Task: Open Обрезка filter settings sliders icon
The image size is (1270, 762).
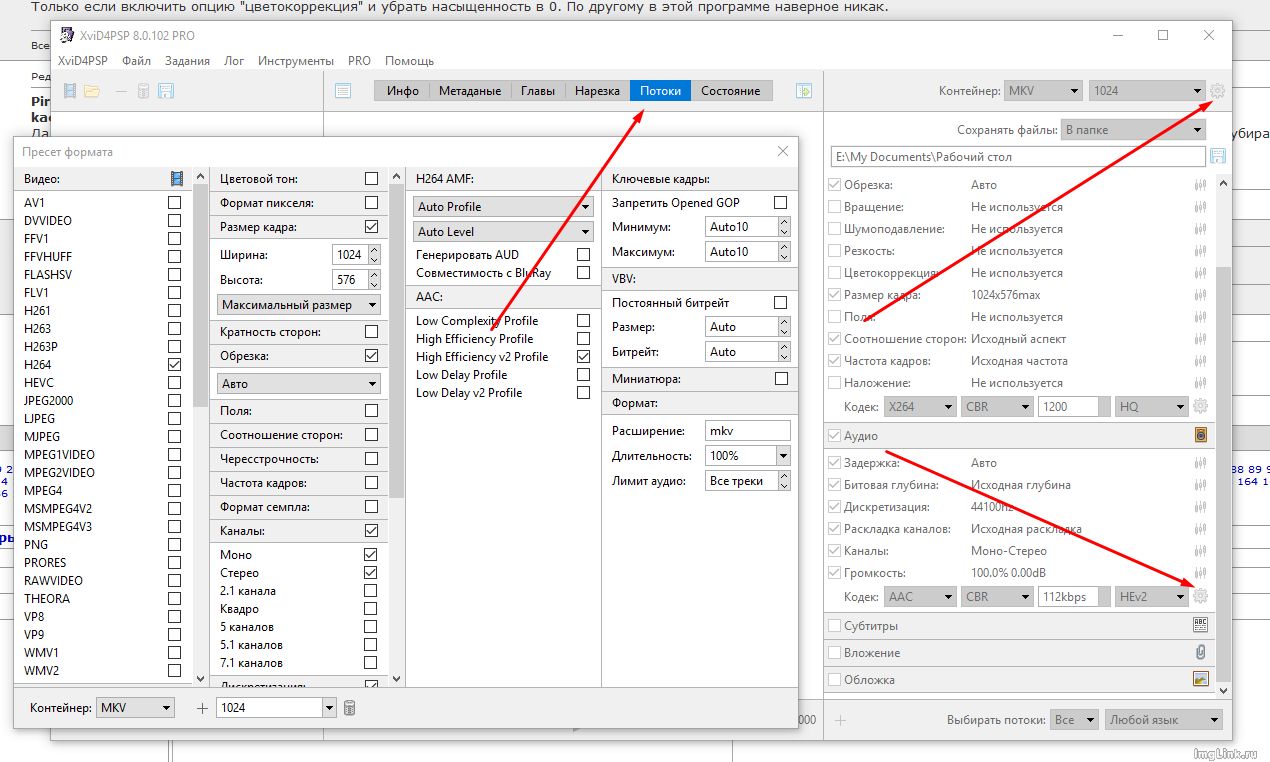Action: (1201, 185)
